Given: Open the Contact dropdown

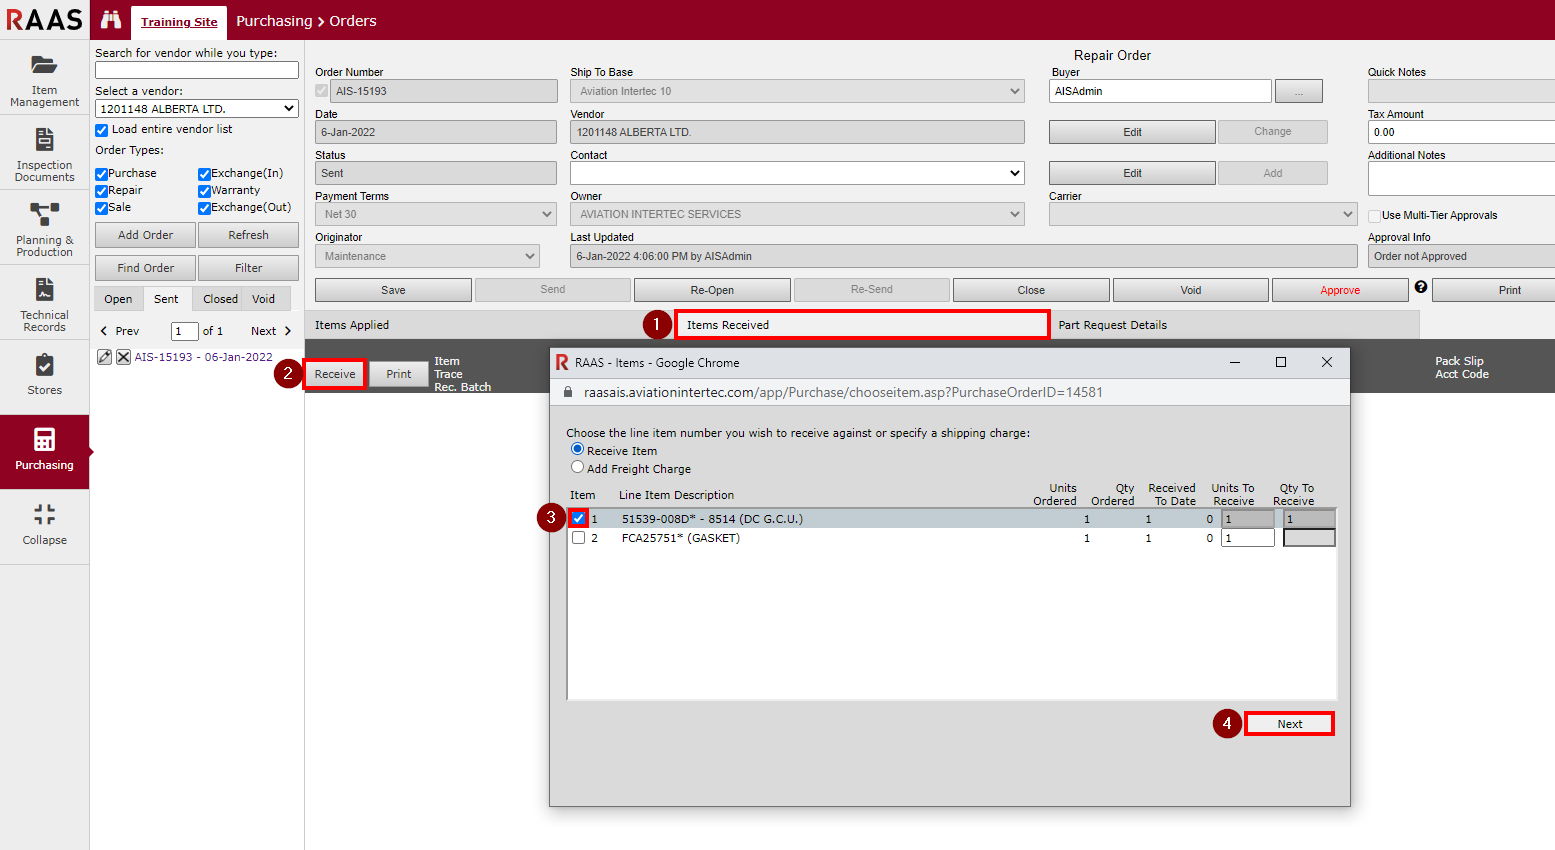Looking at the screenshot, I should (x=797, y=173).
